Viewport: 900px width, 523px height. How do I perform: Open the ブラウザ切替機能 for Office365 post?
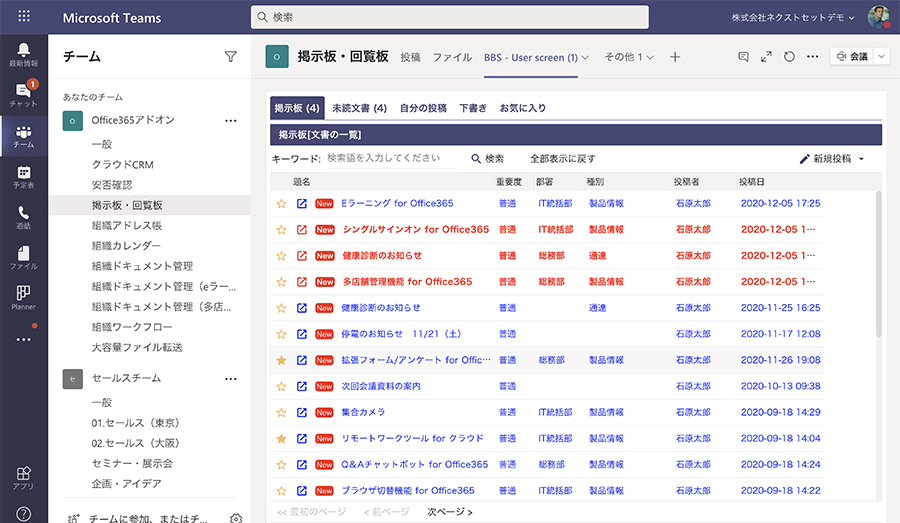click(x=408, y=491)
